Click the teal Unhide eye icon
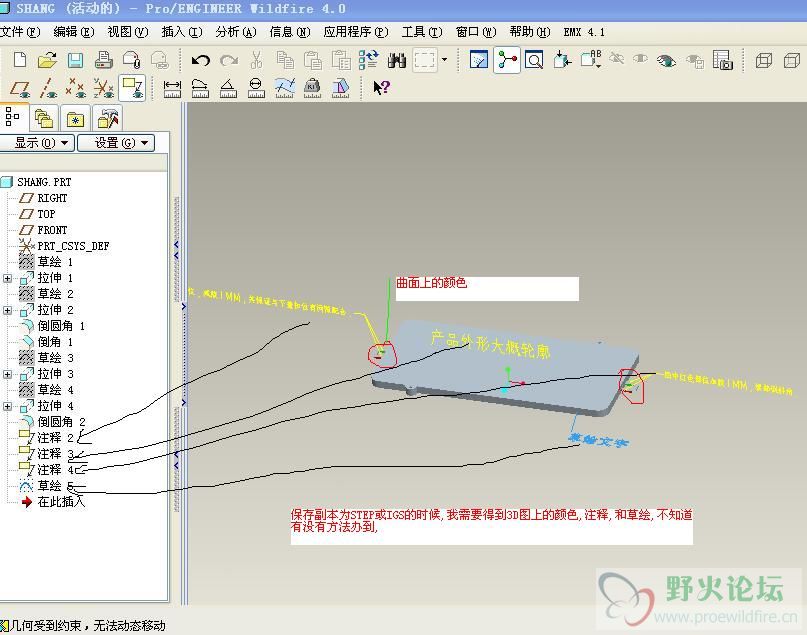 click(666, 61)
